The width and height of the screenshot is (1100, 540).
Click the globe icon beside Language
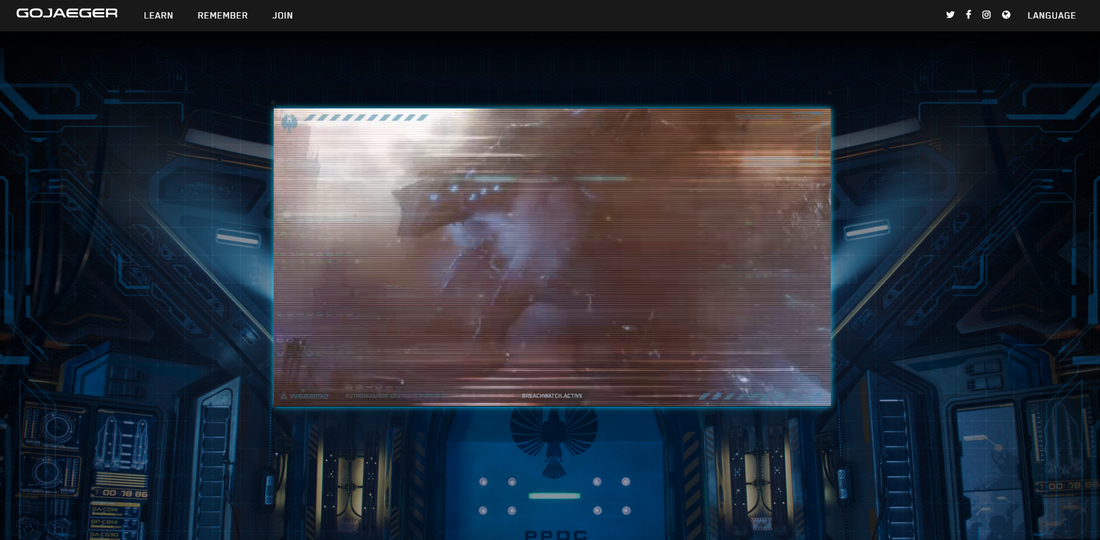[1006, 15]
